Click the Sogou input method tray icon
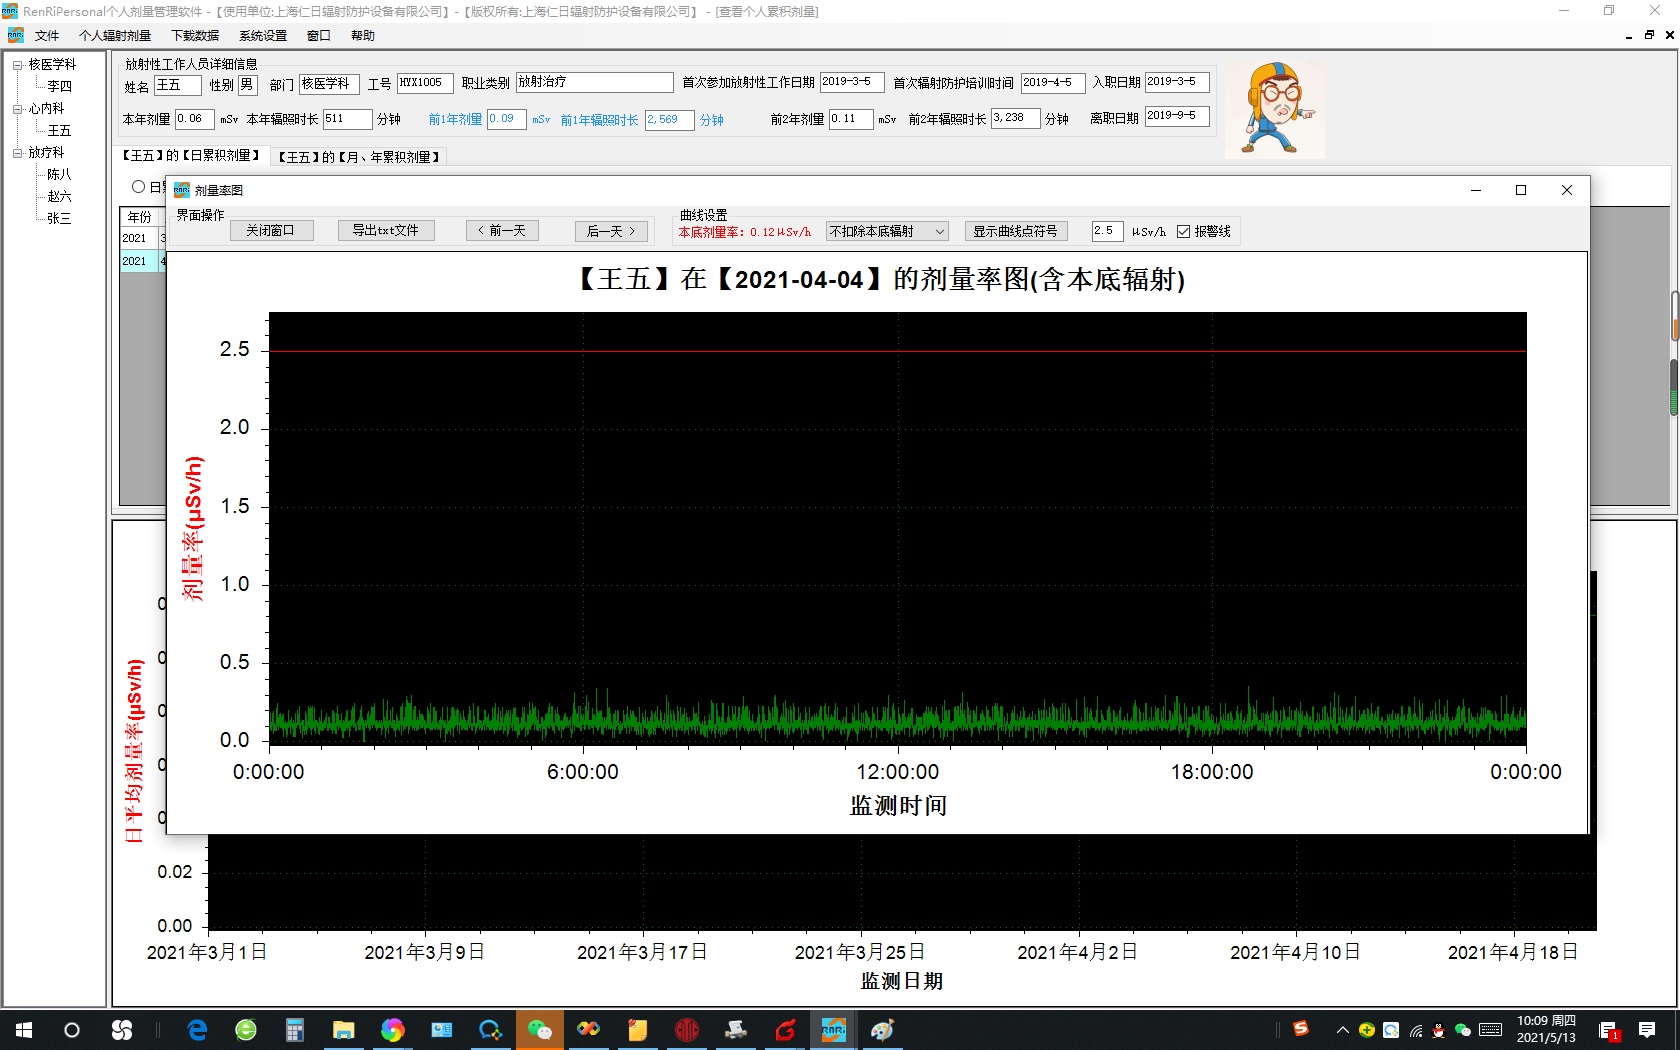The height and width of the screenshot is (1050, 1680). coord(1300,1029)
